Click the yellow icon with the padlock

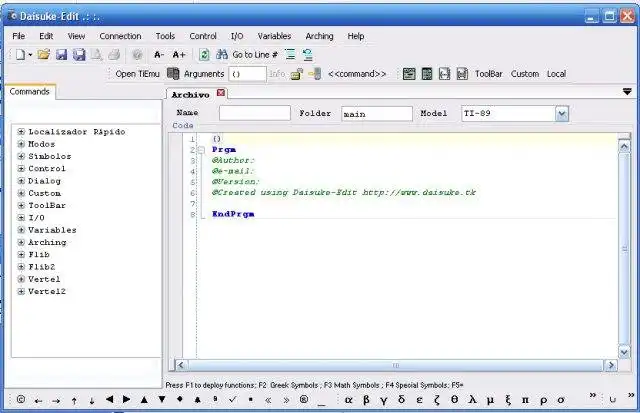(x=297, y=74)
